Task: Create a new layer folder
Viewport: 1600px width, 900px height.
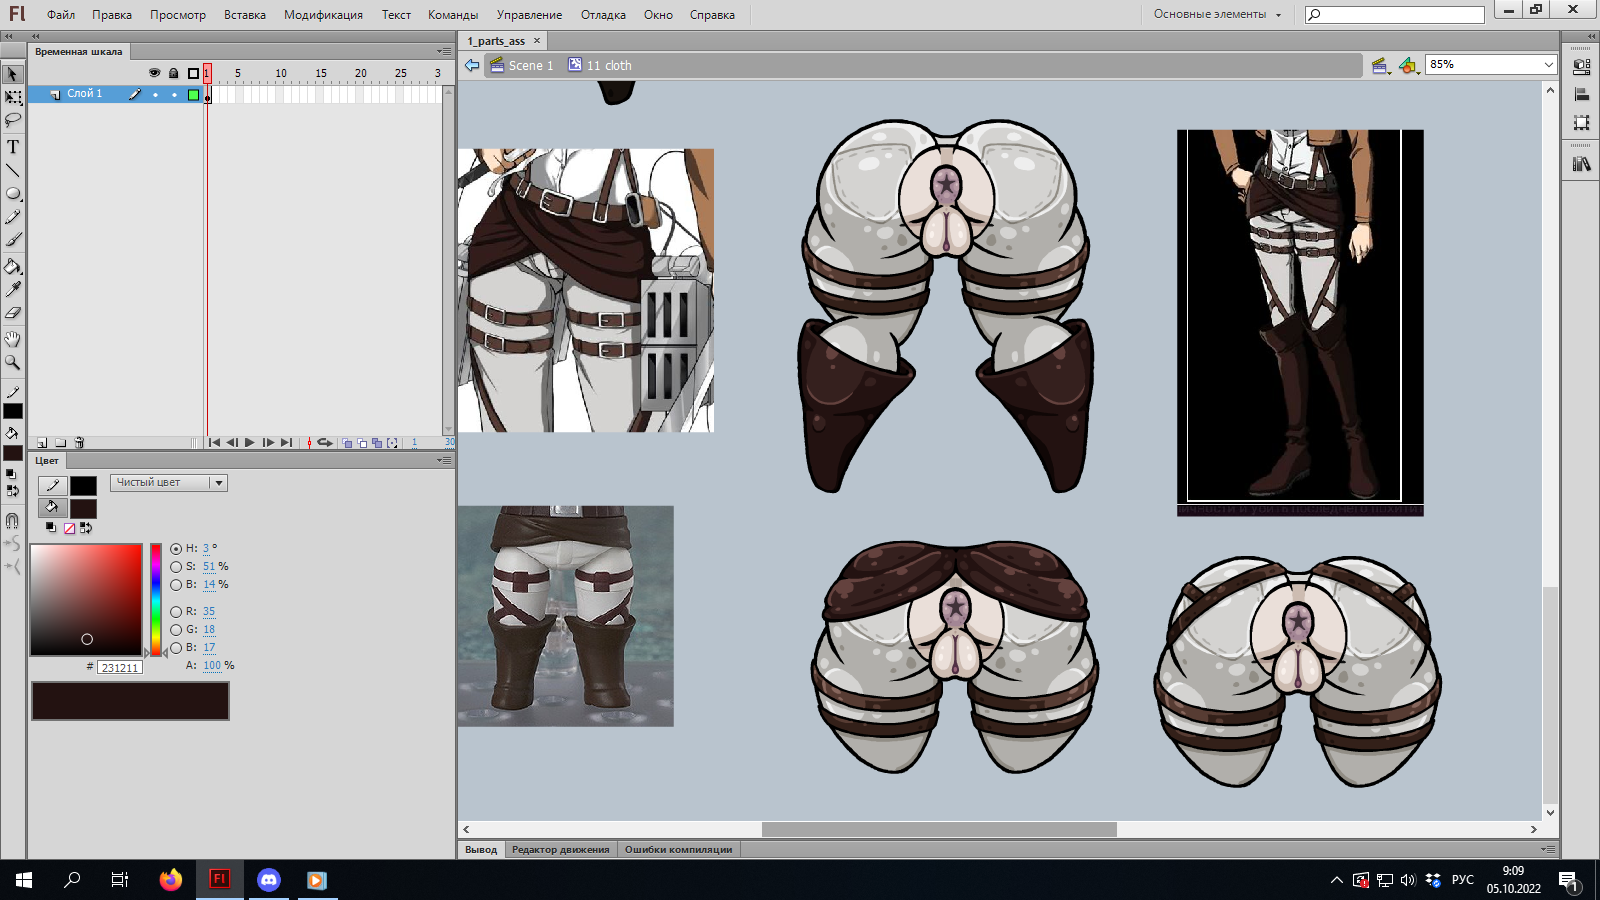Action: click(61, 442)
